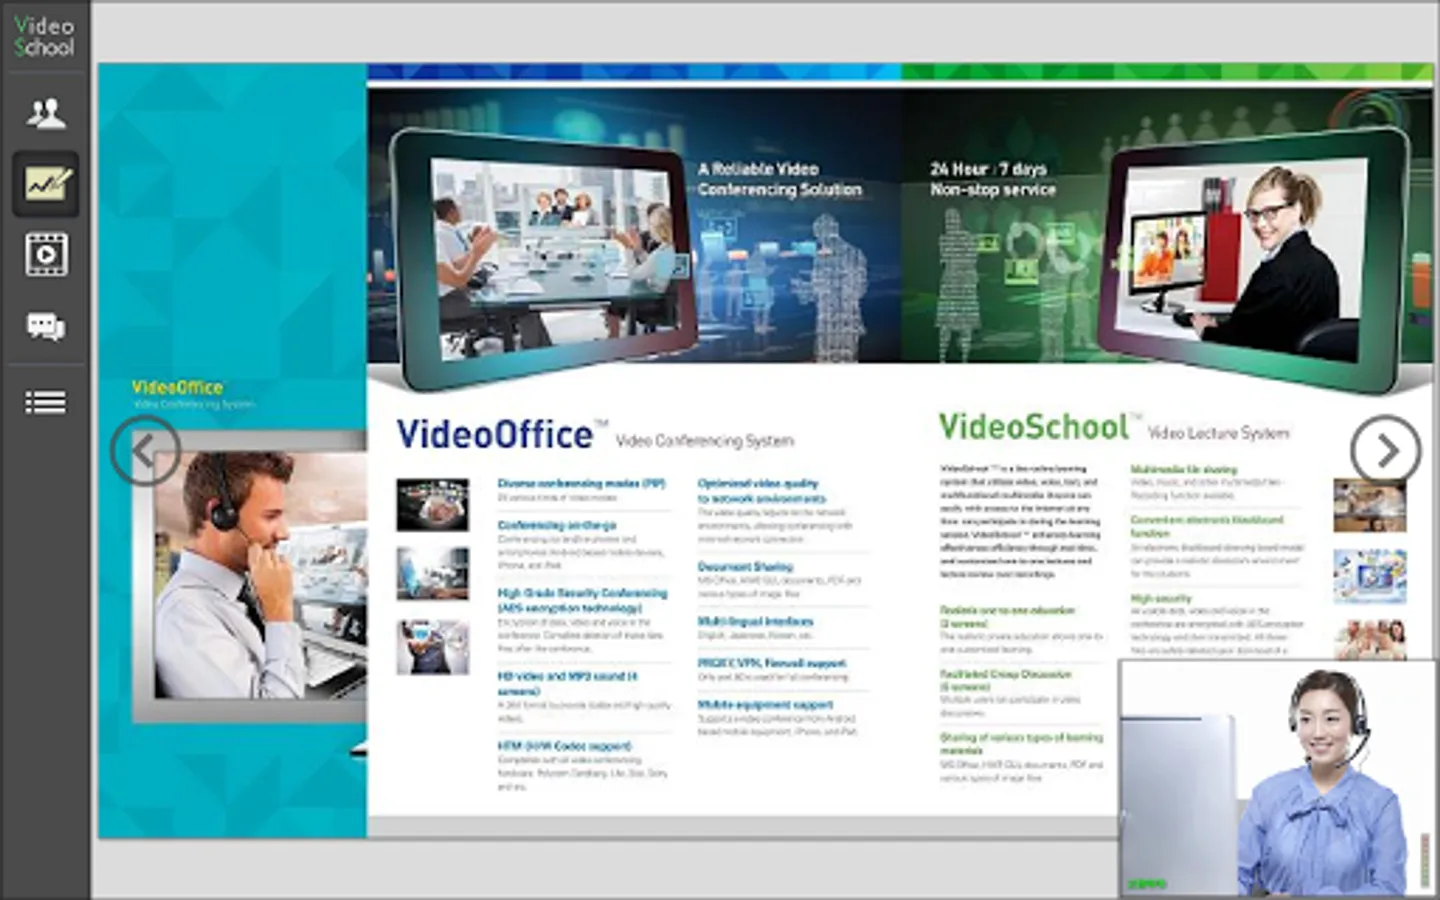The height and width of the screenshot is (900, 1440).
Task: Select the whiteboard chart presentation icon
Action: coord(46,184)
